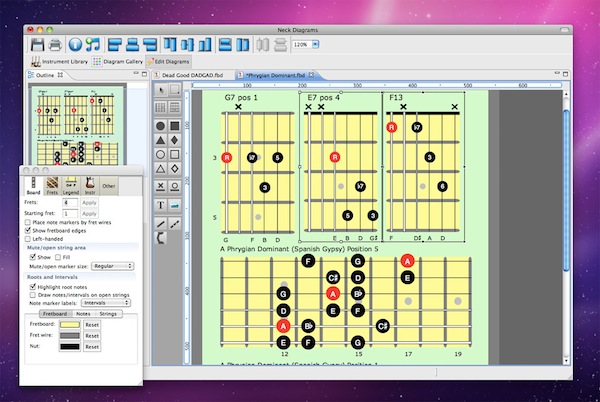Screen dimensions: 600x402
Task: Align selected diagrams to horizontal centers
Action: pos(132,45)
